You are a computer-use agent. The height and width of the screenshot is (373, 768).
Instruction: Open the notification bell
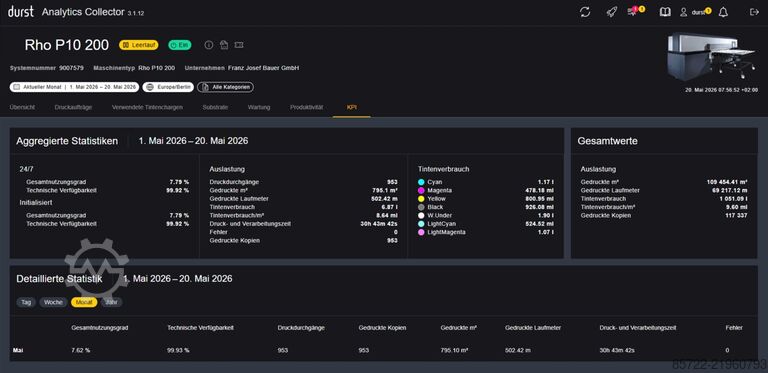(723, 13)
